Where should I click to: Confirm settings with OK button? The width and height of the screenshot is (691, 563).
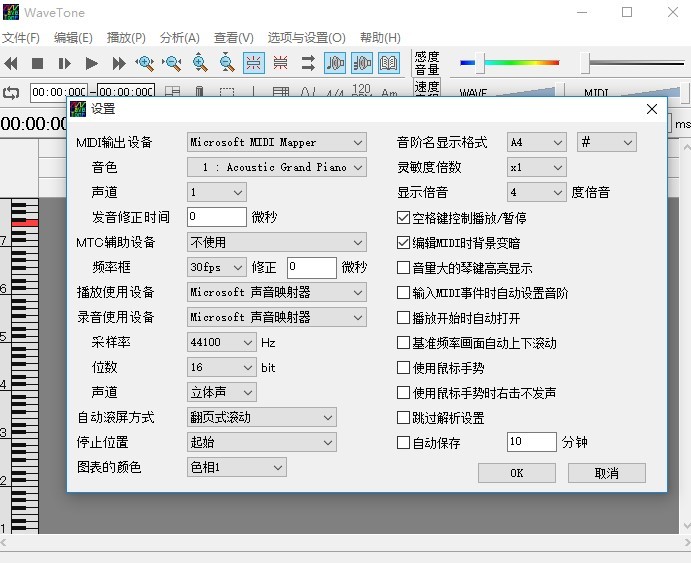(516, 473)
